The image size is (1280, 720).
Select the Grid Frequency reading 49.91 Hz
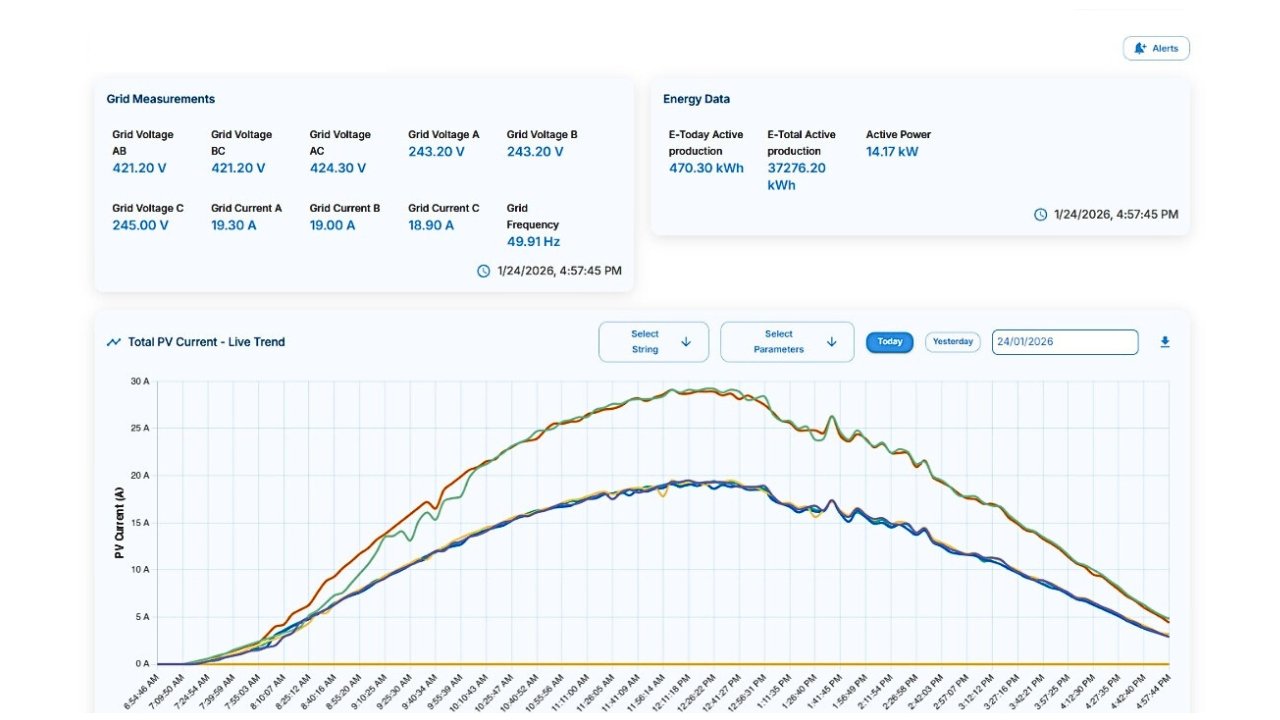pyautogui.click(x=533, y=242)
